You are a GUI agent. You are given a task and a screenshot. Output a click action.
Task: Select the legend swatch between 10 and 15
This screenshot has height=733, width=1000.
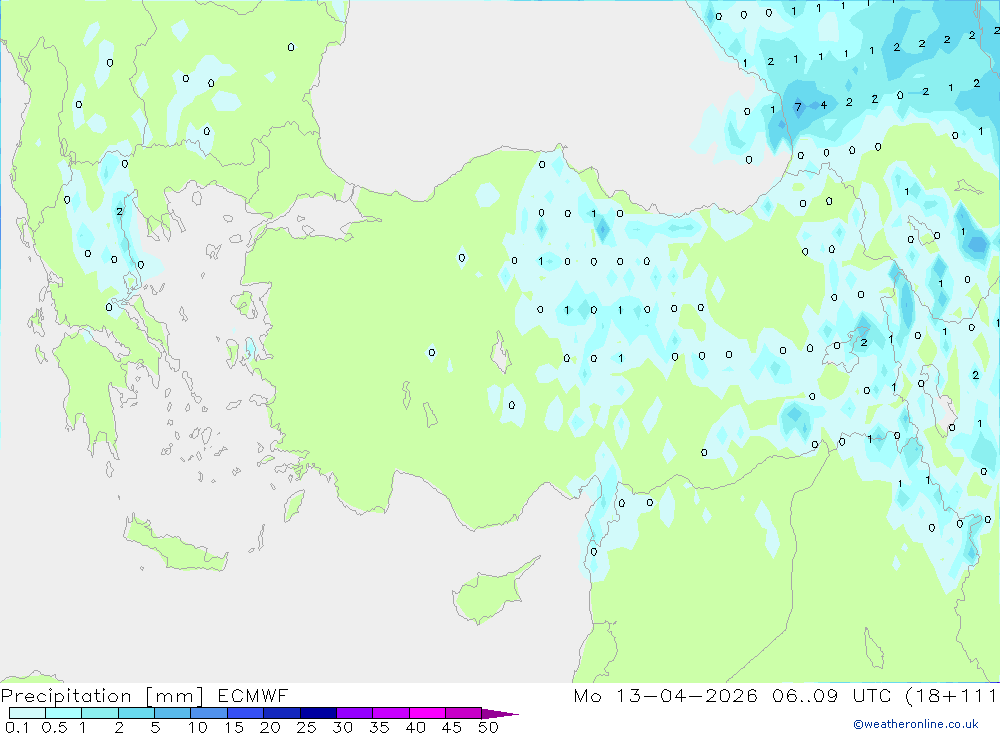[209, 713]
